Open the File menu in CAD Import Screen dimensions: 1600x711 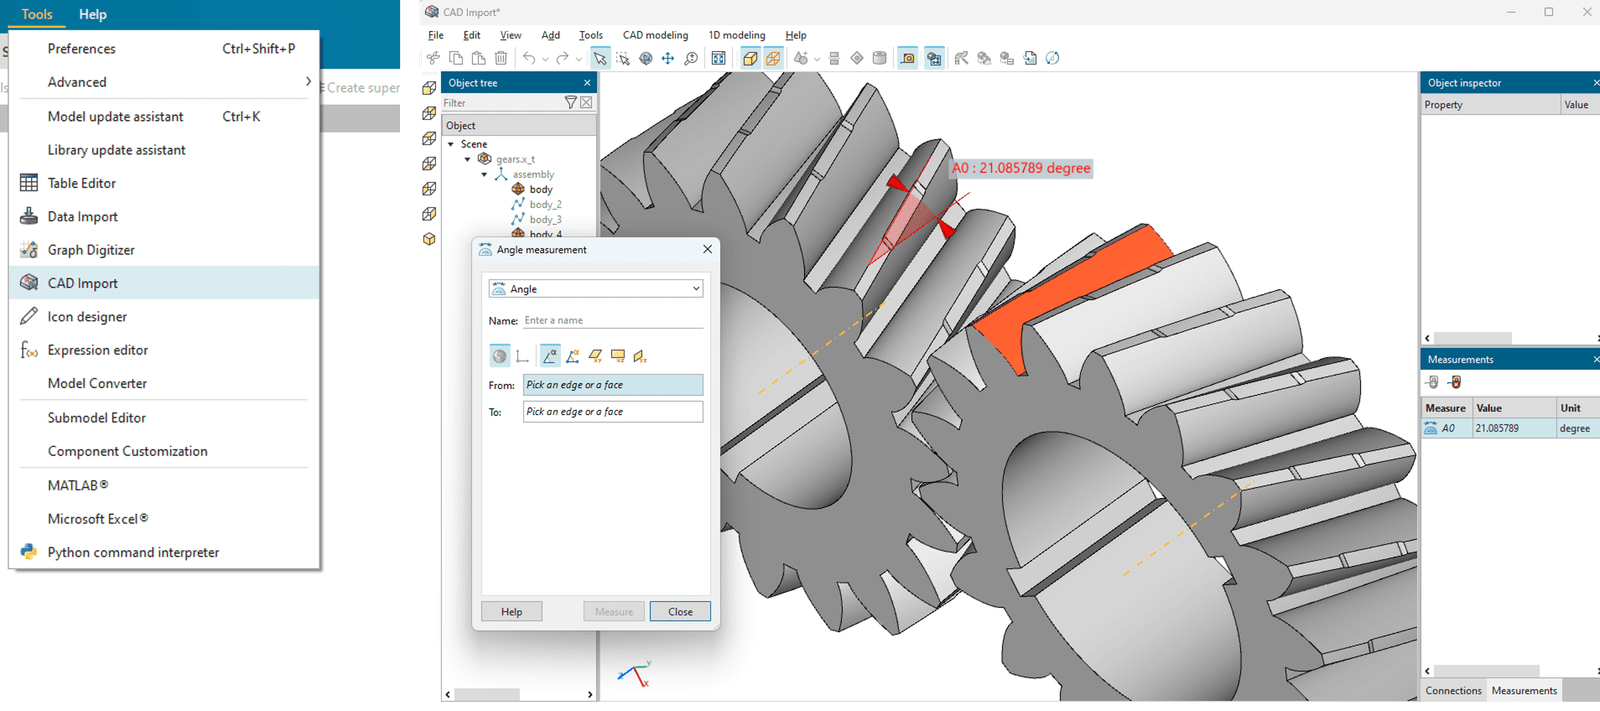436,35
